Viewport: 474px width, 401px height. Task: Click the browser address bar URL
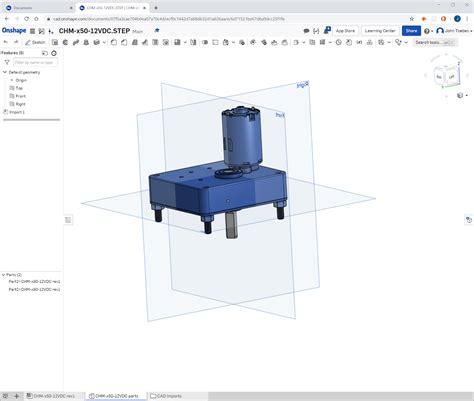(168, 19)
